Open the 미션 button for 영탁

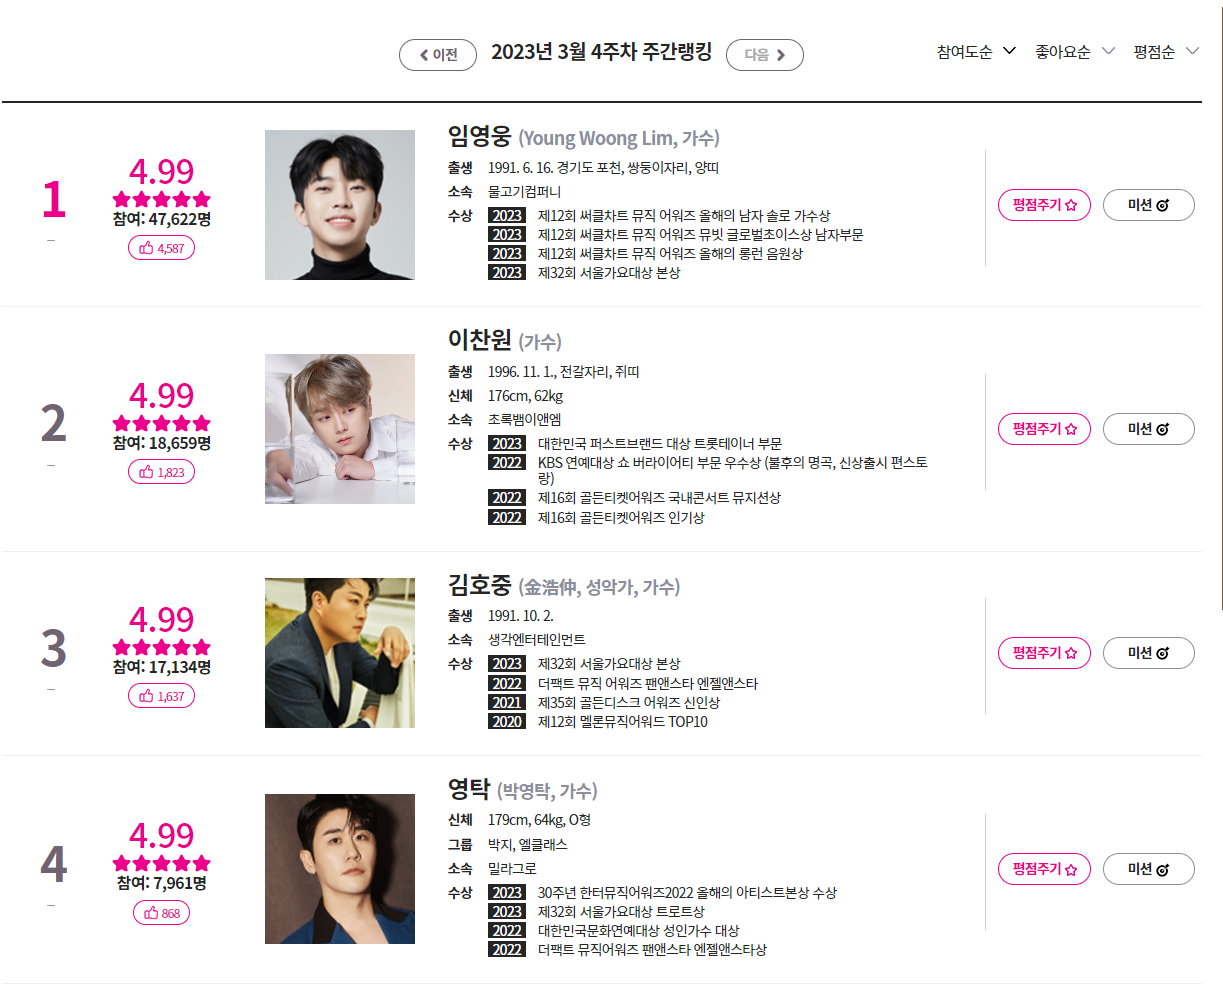1149,869
